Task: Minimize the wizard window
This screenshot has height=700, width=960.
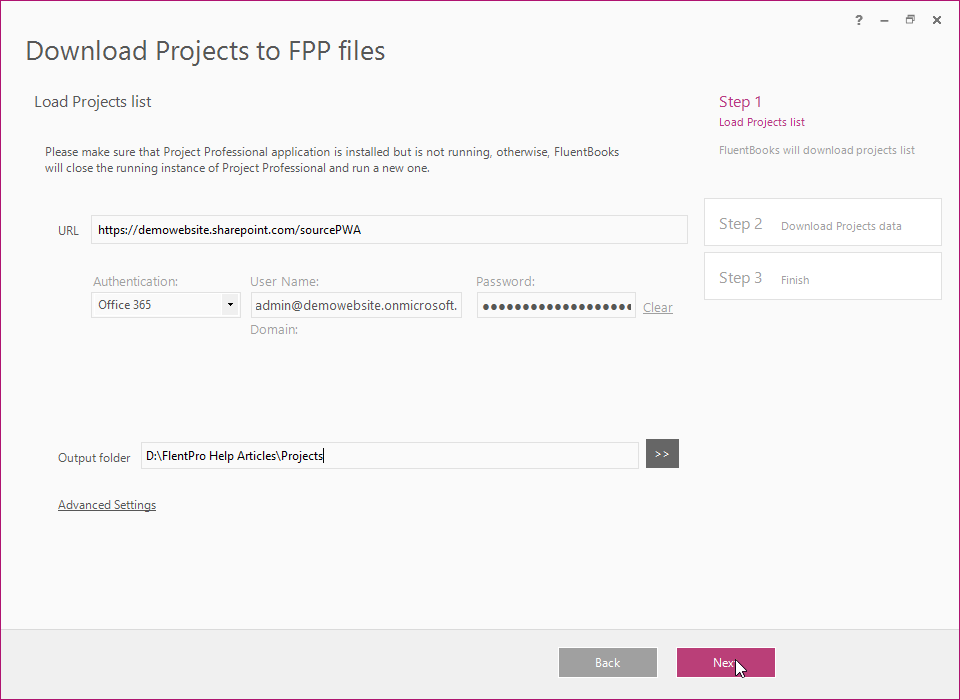Action: (x=884, y=20)
